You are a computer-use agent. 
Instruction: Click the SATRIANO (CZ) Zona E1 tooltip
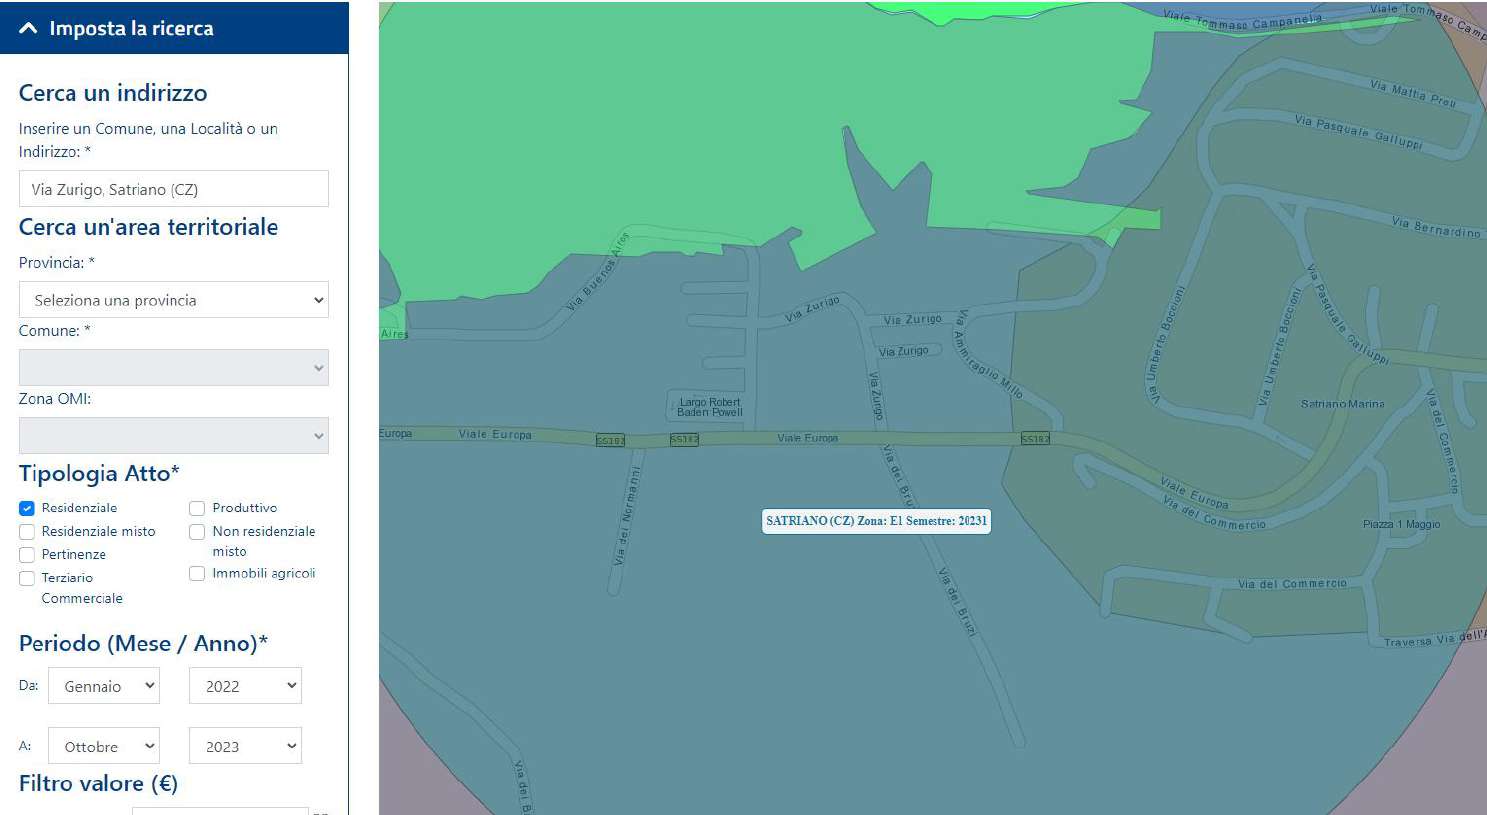coord(876,521)
